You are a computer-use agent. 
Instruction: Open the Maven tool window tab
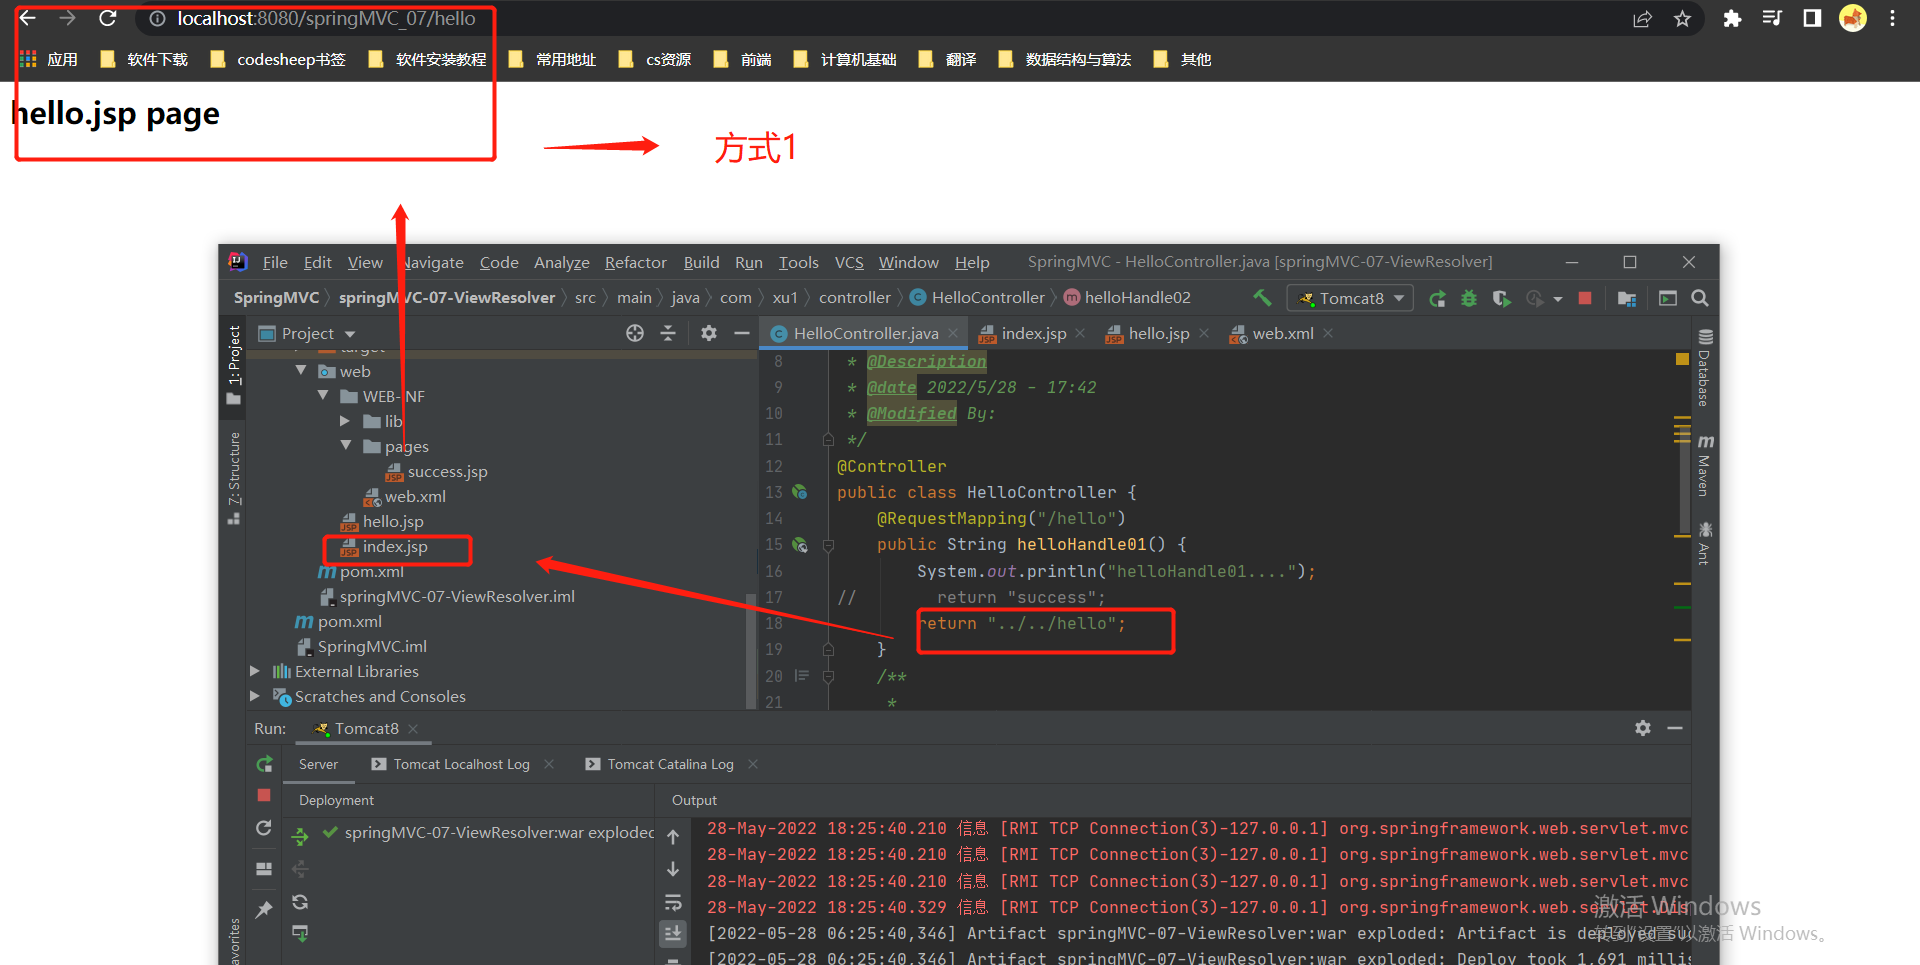tap(1705, 465)
